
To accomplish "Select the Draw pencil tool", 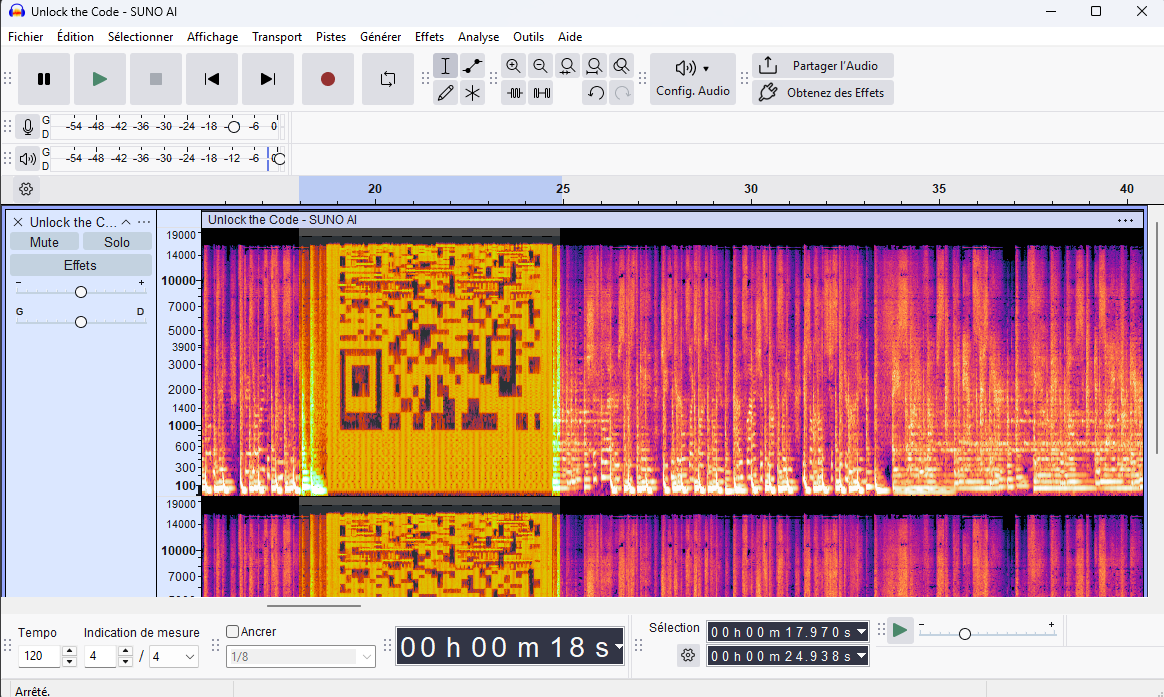I will pos(446,93).
